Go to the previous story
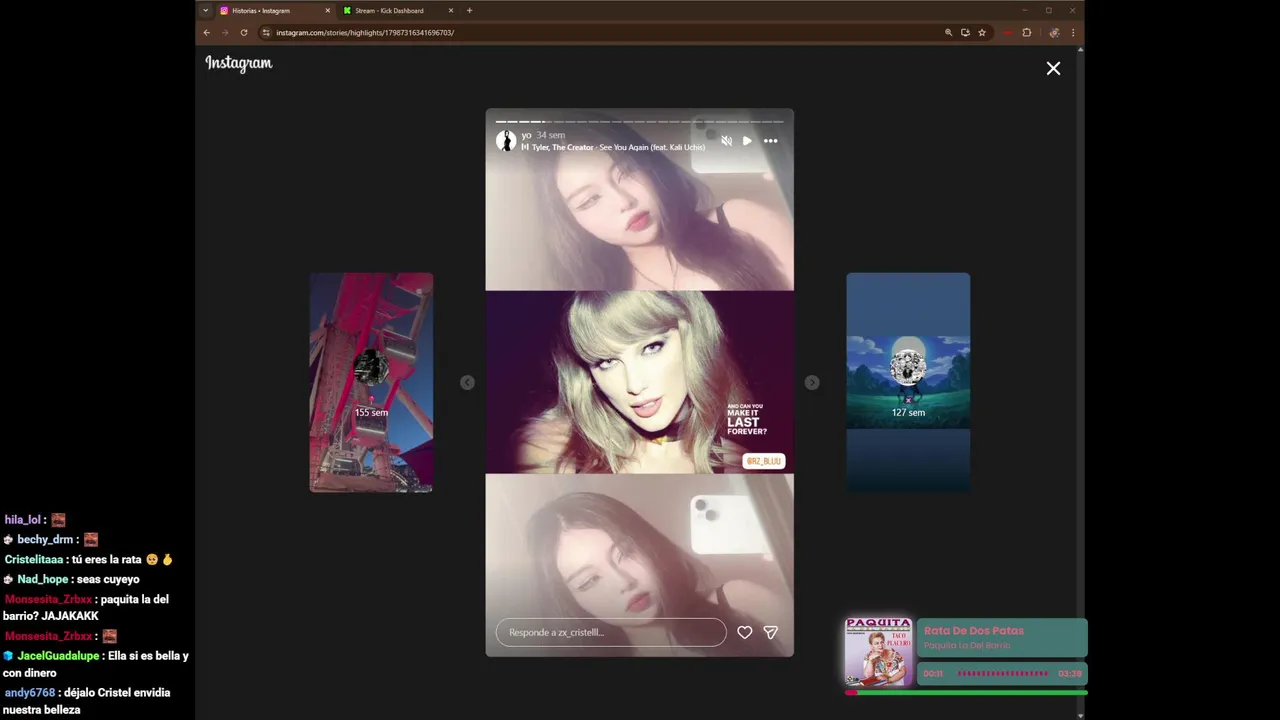 click(x=467, y=382)
